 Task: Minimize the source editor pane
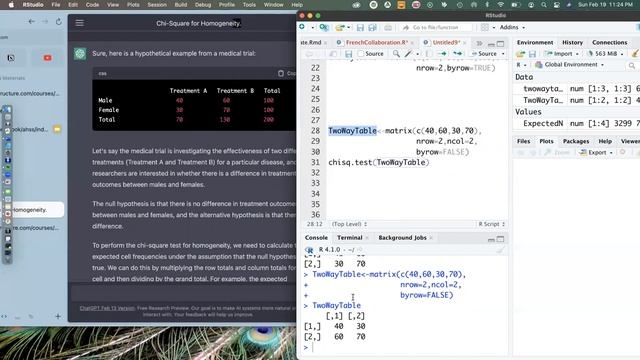coord(491,44)
